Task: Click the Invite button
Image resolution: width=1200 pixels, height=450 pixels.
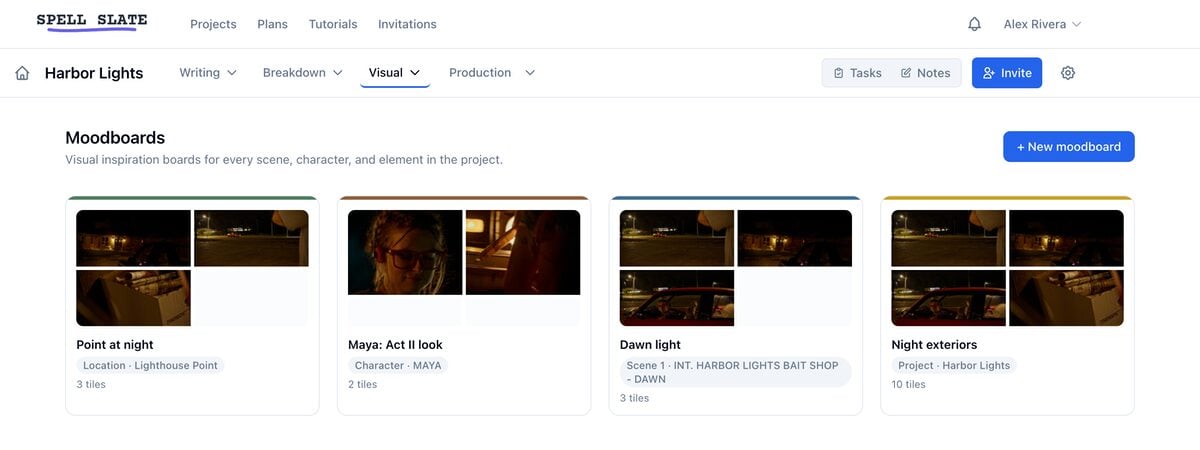Action: 1007,73
